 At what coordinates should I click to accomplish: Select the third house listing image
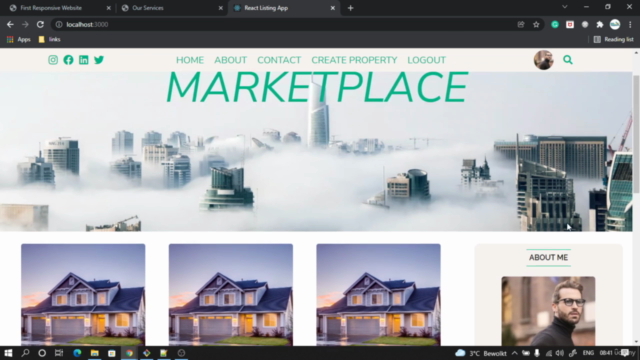378,295
